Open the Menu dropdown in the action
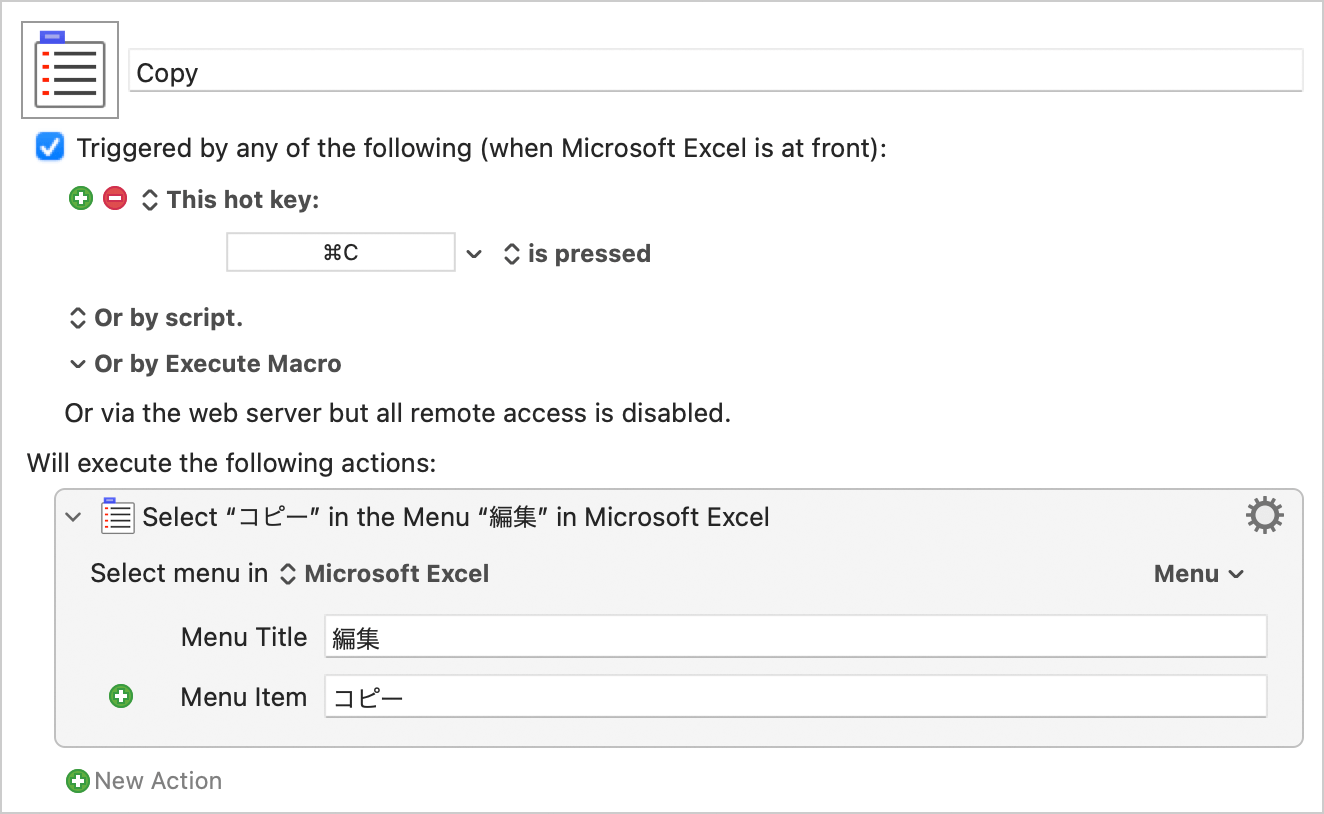Viewport: 1324px width, 814px height. [1198, 574]
